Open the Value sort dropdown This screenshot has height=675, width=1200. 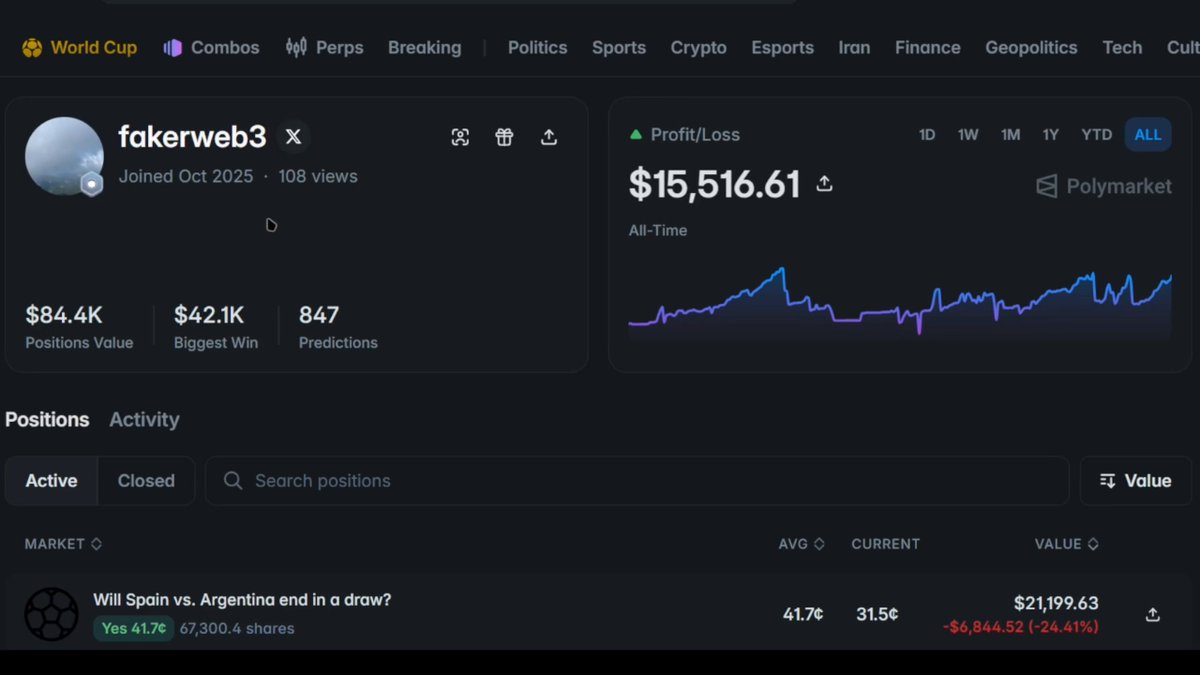1136,481
